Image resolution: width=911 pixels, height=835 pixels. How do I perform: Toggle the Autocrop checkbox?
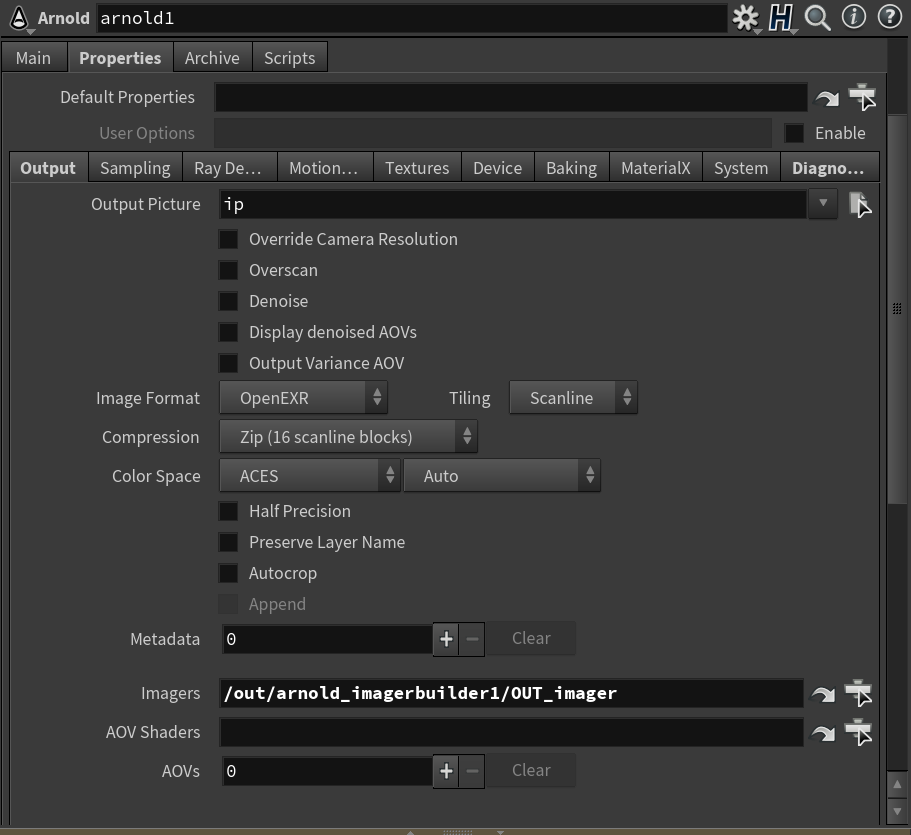coord(228,574)
